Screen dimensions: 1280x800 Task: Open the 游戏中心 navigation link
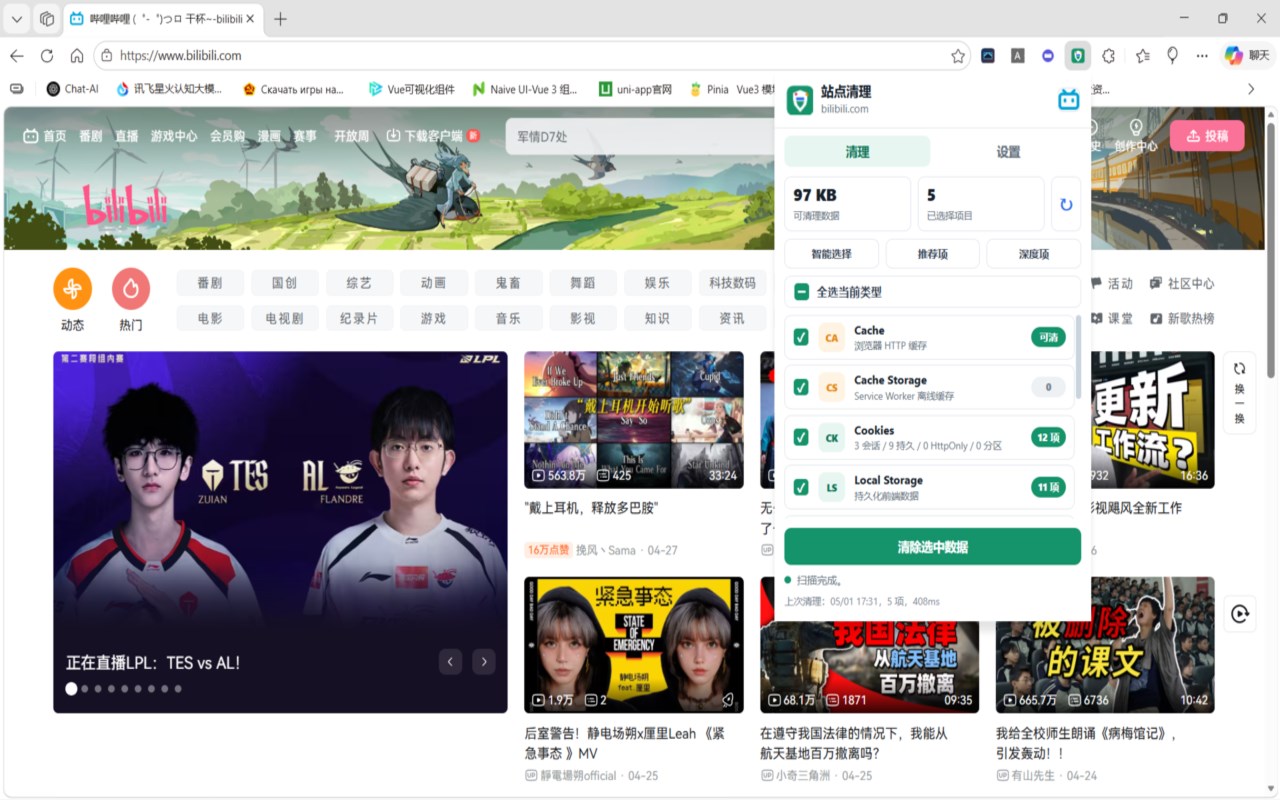pos(174,136)
